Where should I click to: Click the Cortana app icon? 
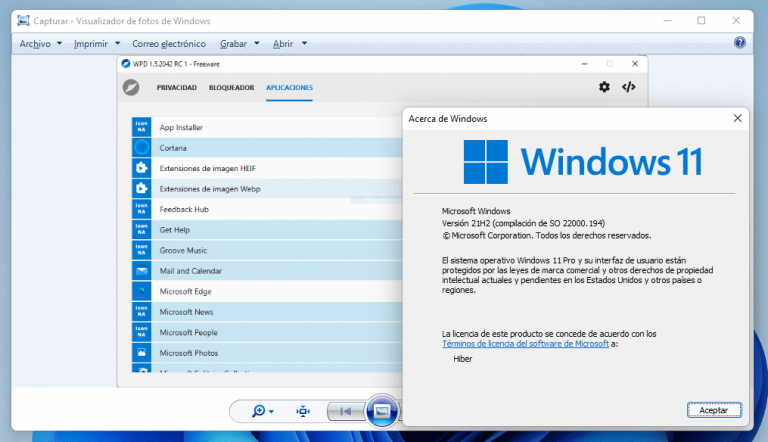pyautogui.click(x=141, y=148)
